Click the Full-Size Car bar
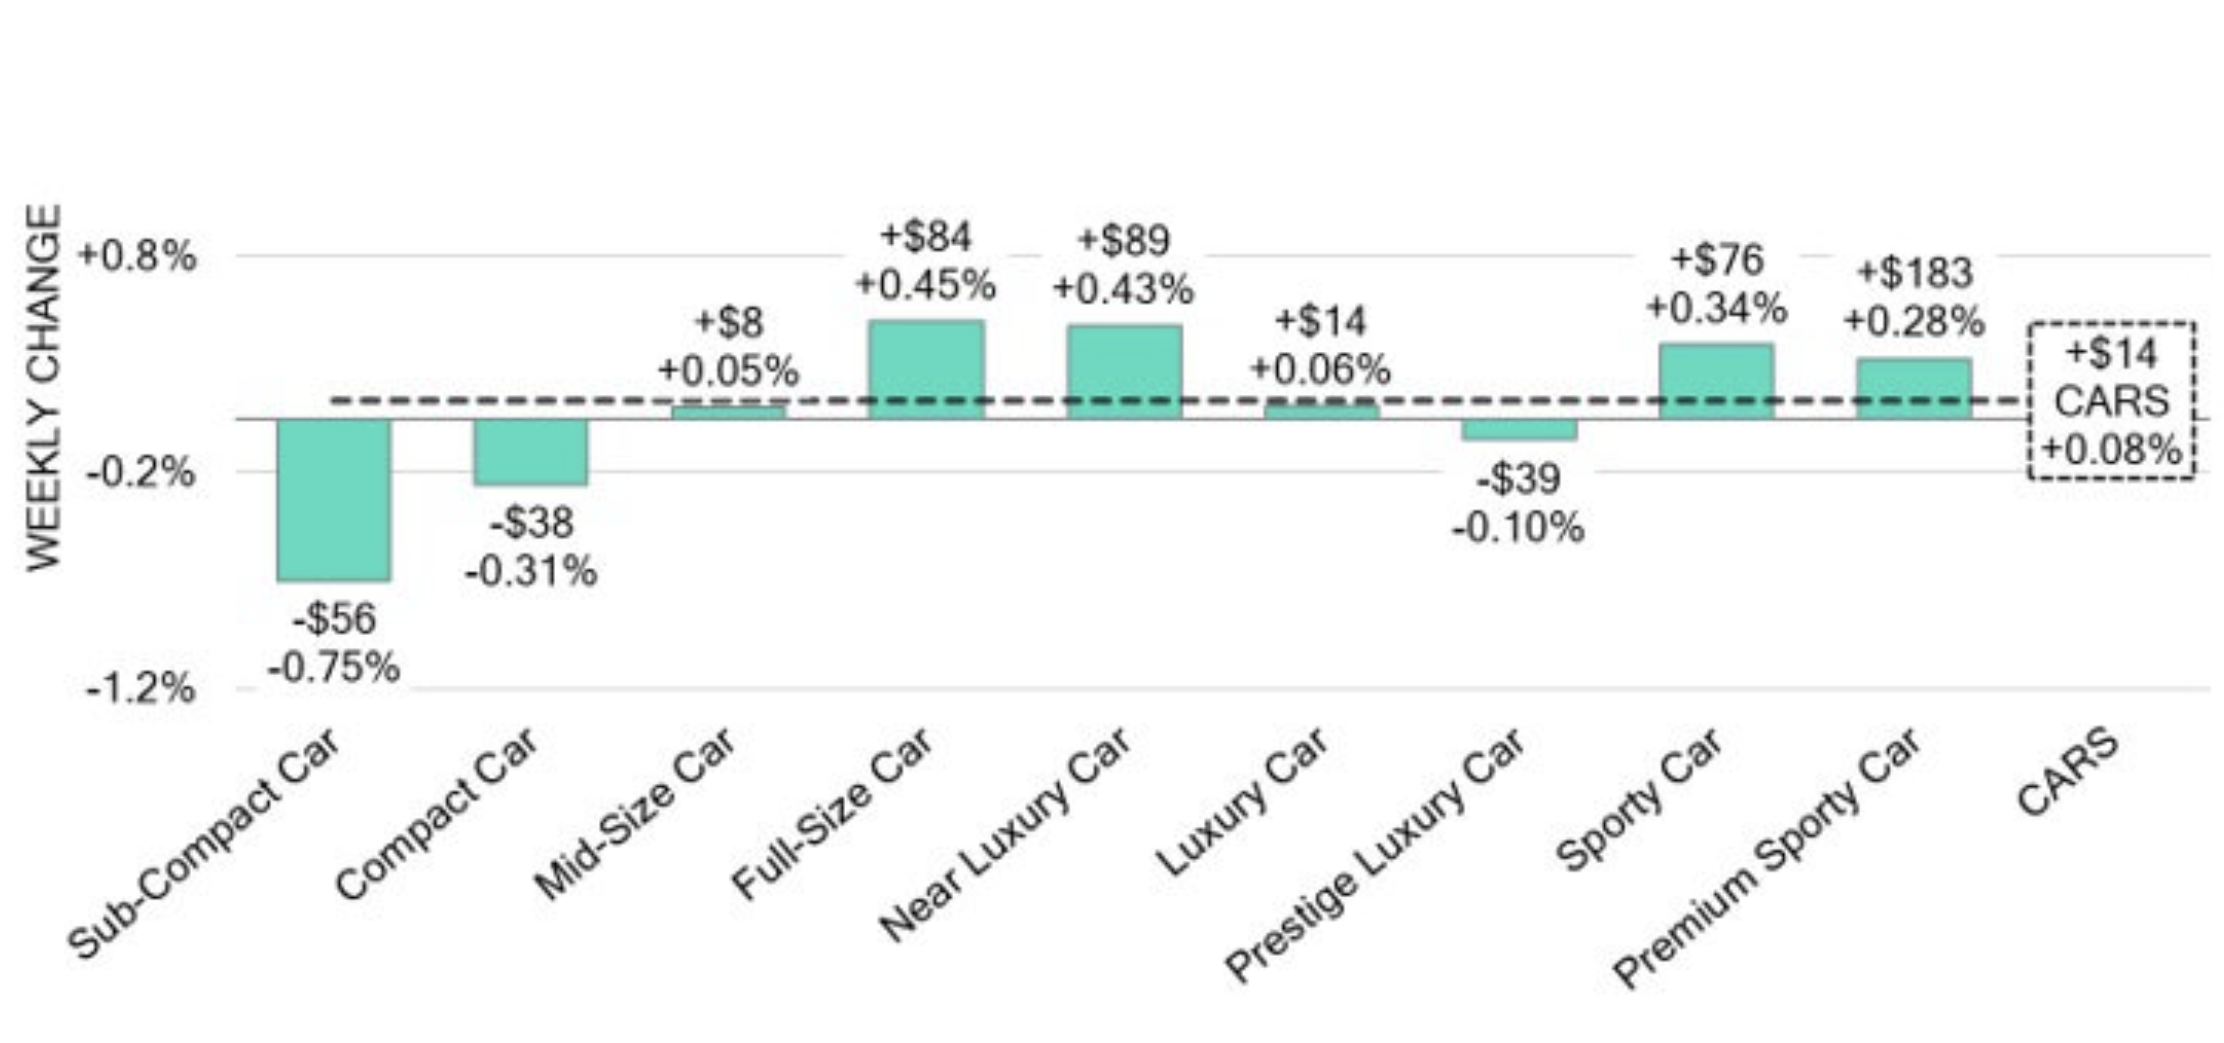 pyautogui.click(x=926, y=369)
